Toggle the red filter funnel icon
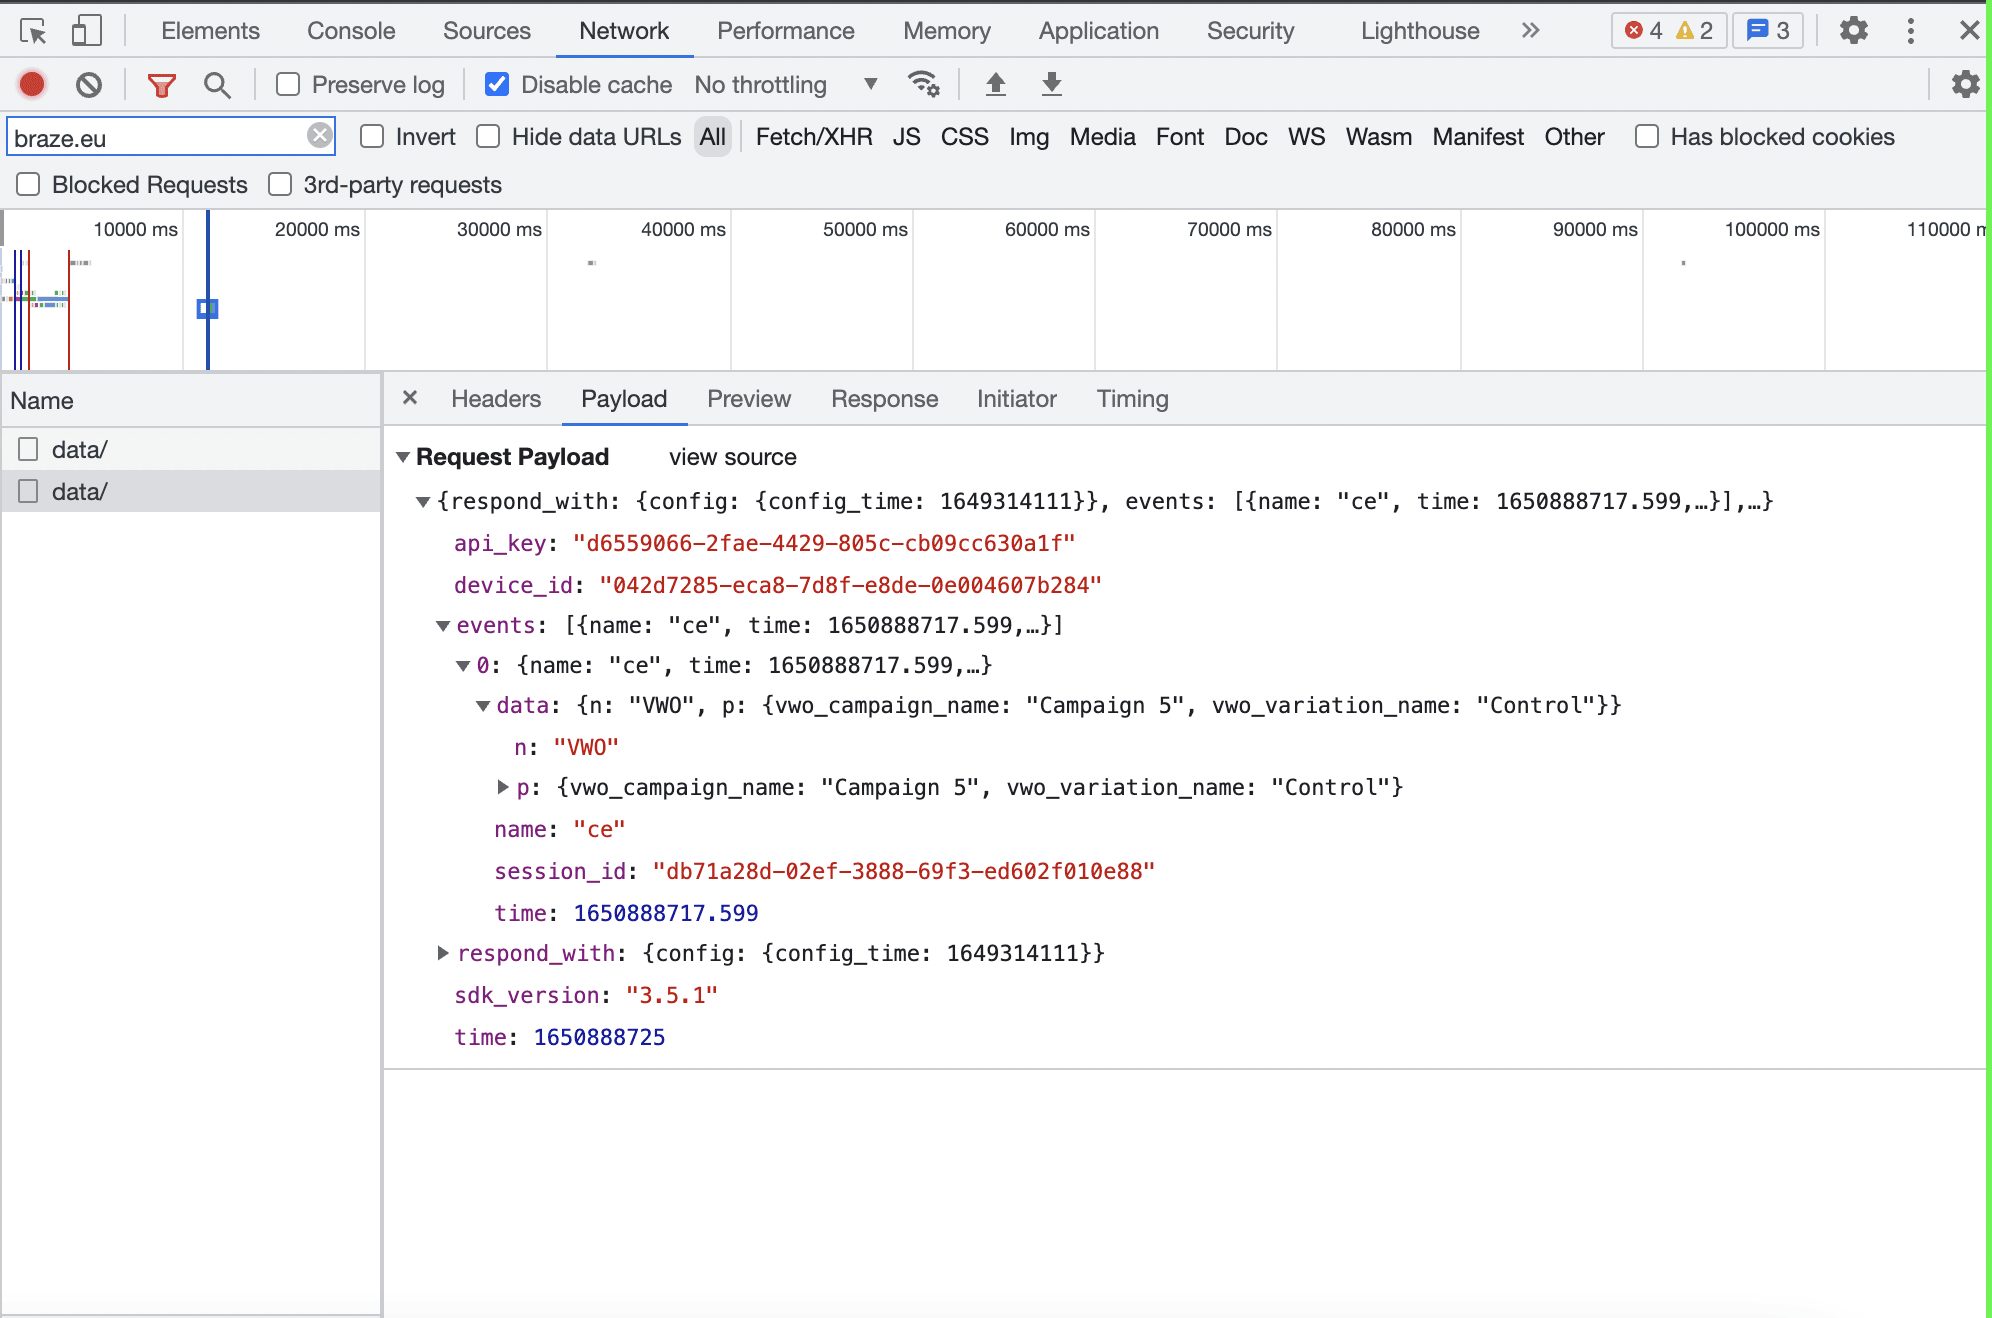1992x1318 pixels. point(161,85)
